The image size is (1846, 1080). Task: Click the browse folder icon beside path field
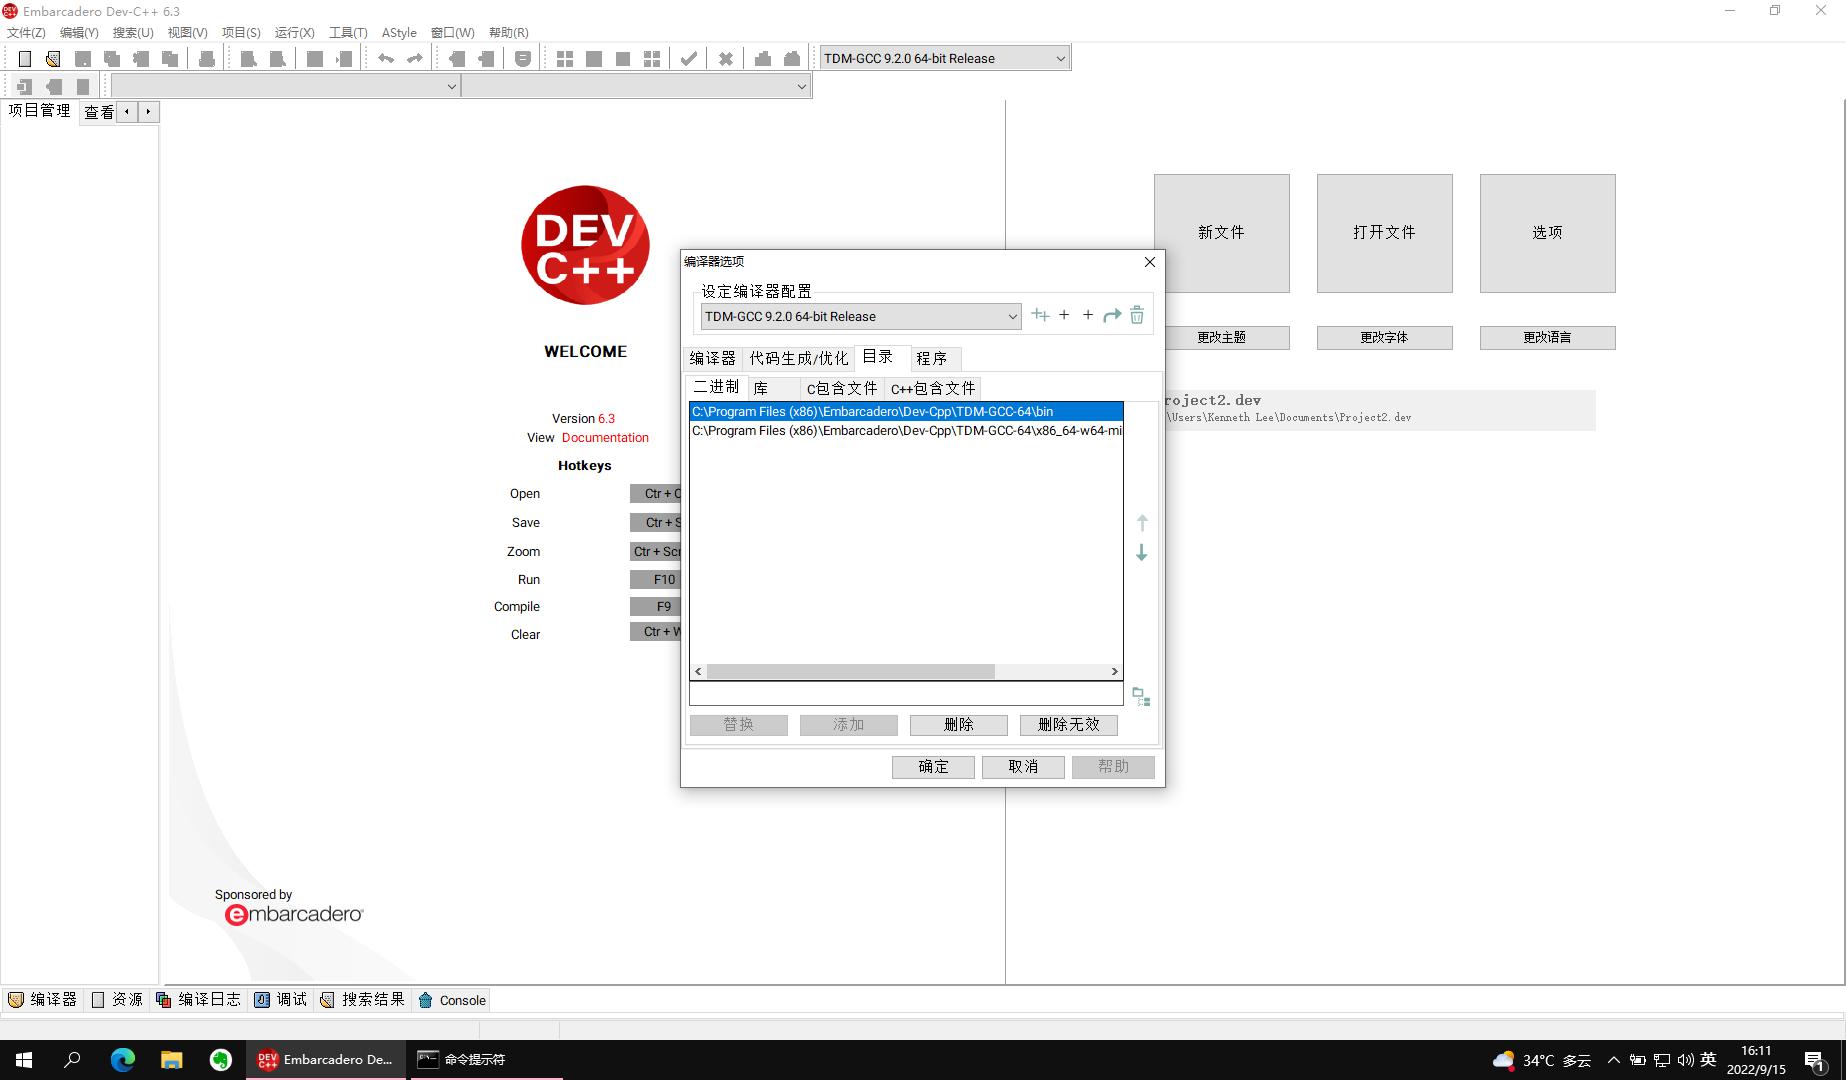click(x=1141, y=696)
